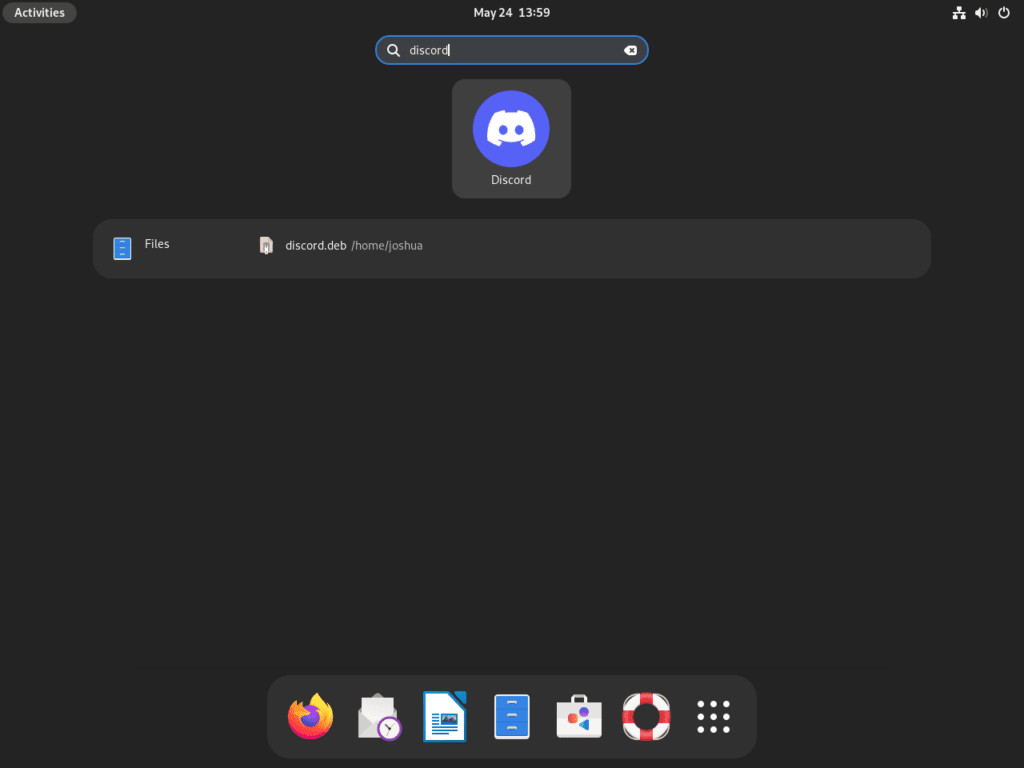Open Evolution mail from the dock
The width and height of the screenshot is (1024, 768).
point(377,716)
